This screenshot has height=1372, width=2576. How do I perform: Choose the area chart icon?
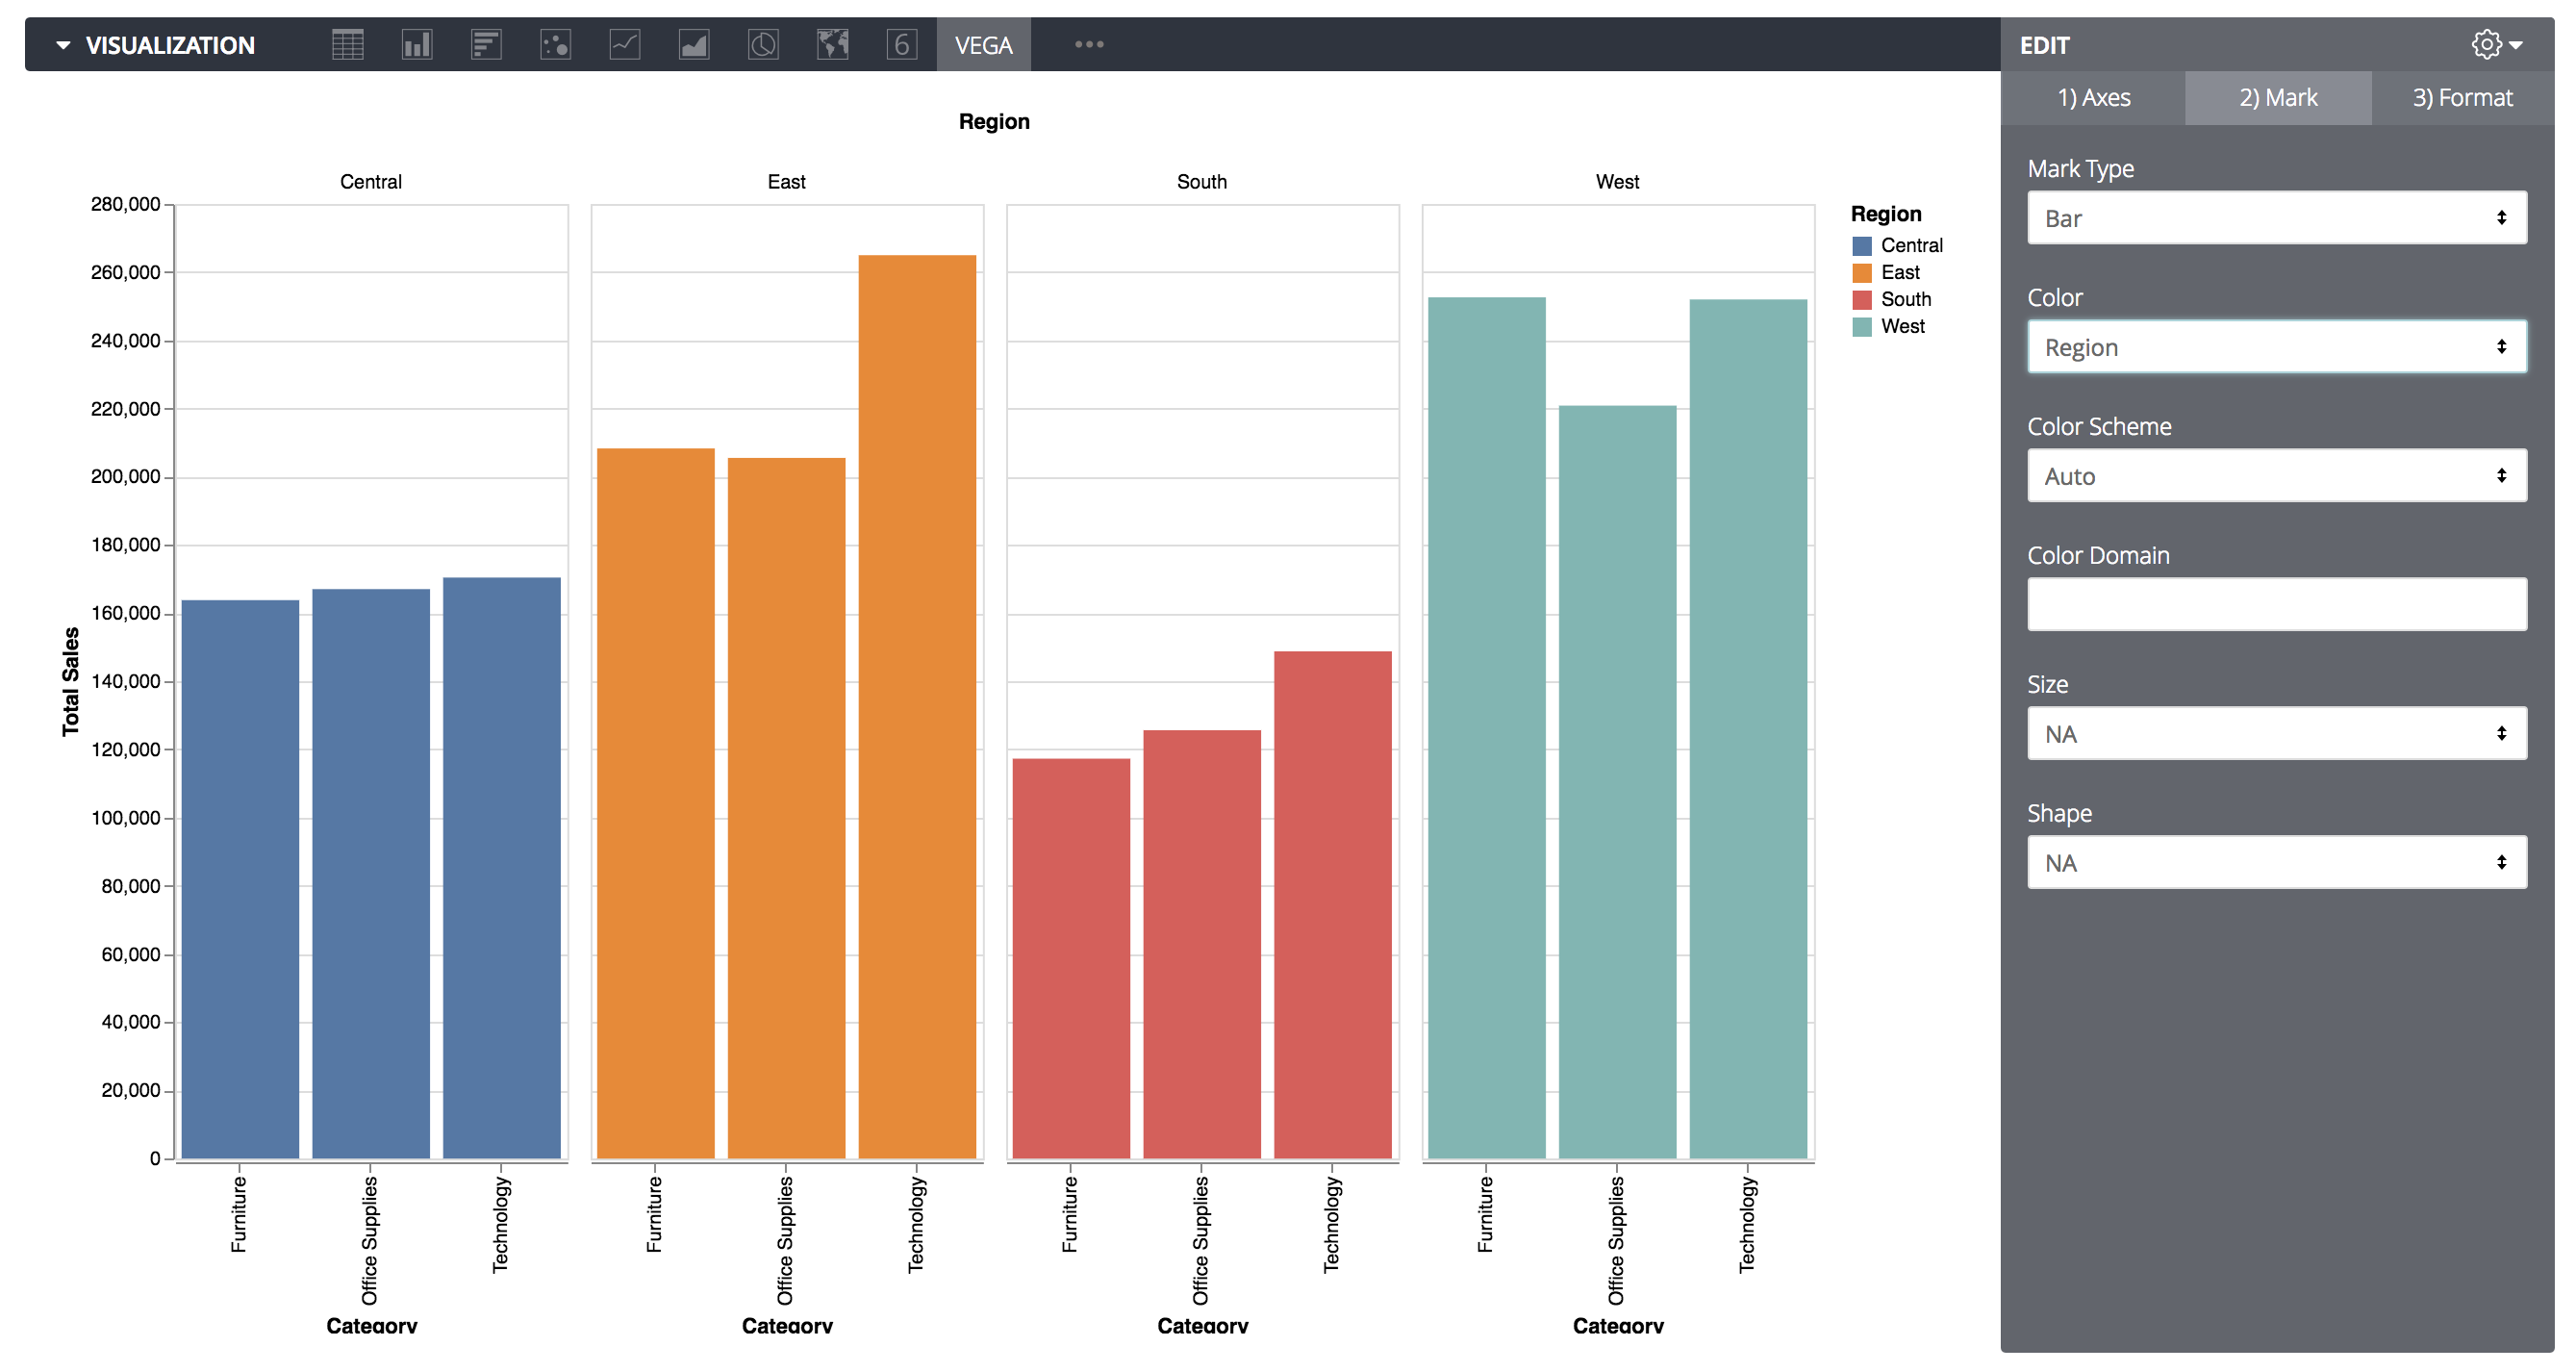(x=694, y=45)
